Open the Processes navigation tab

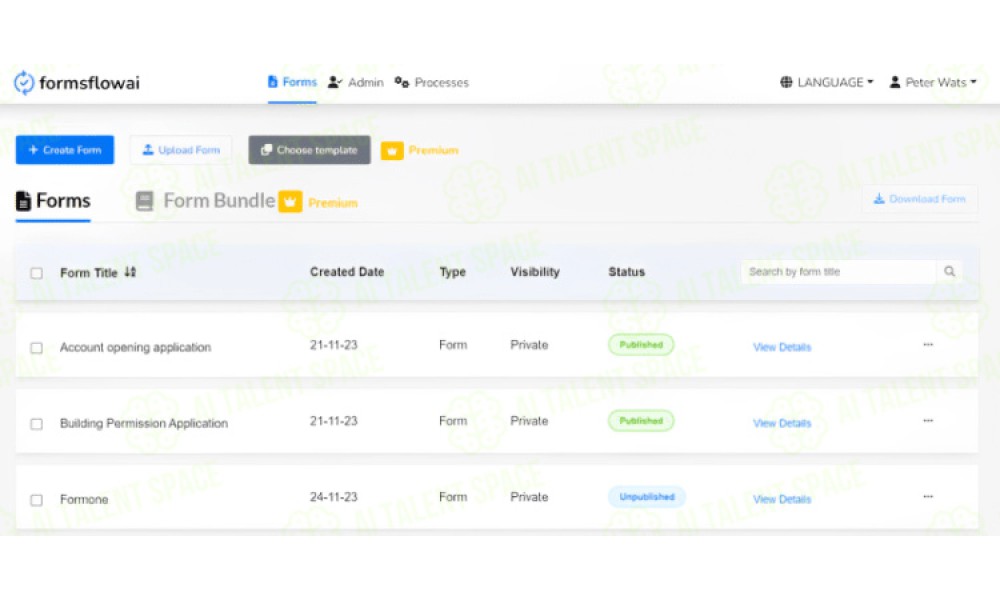[x=432, y=82]
